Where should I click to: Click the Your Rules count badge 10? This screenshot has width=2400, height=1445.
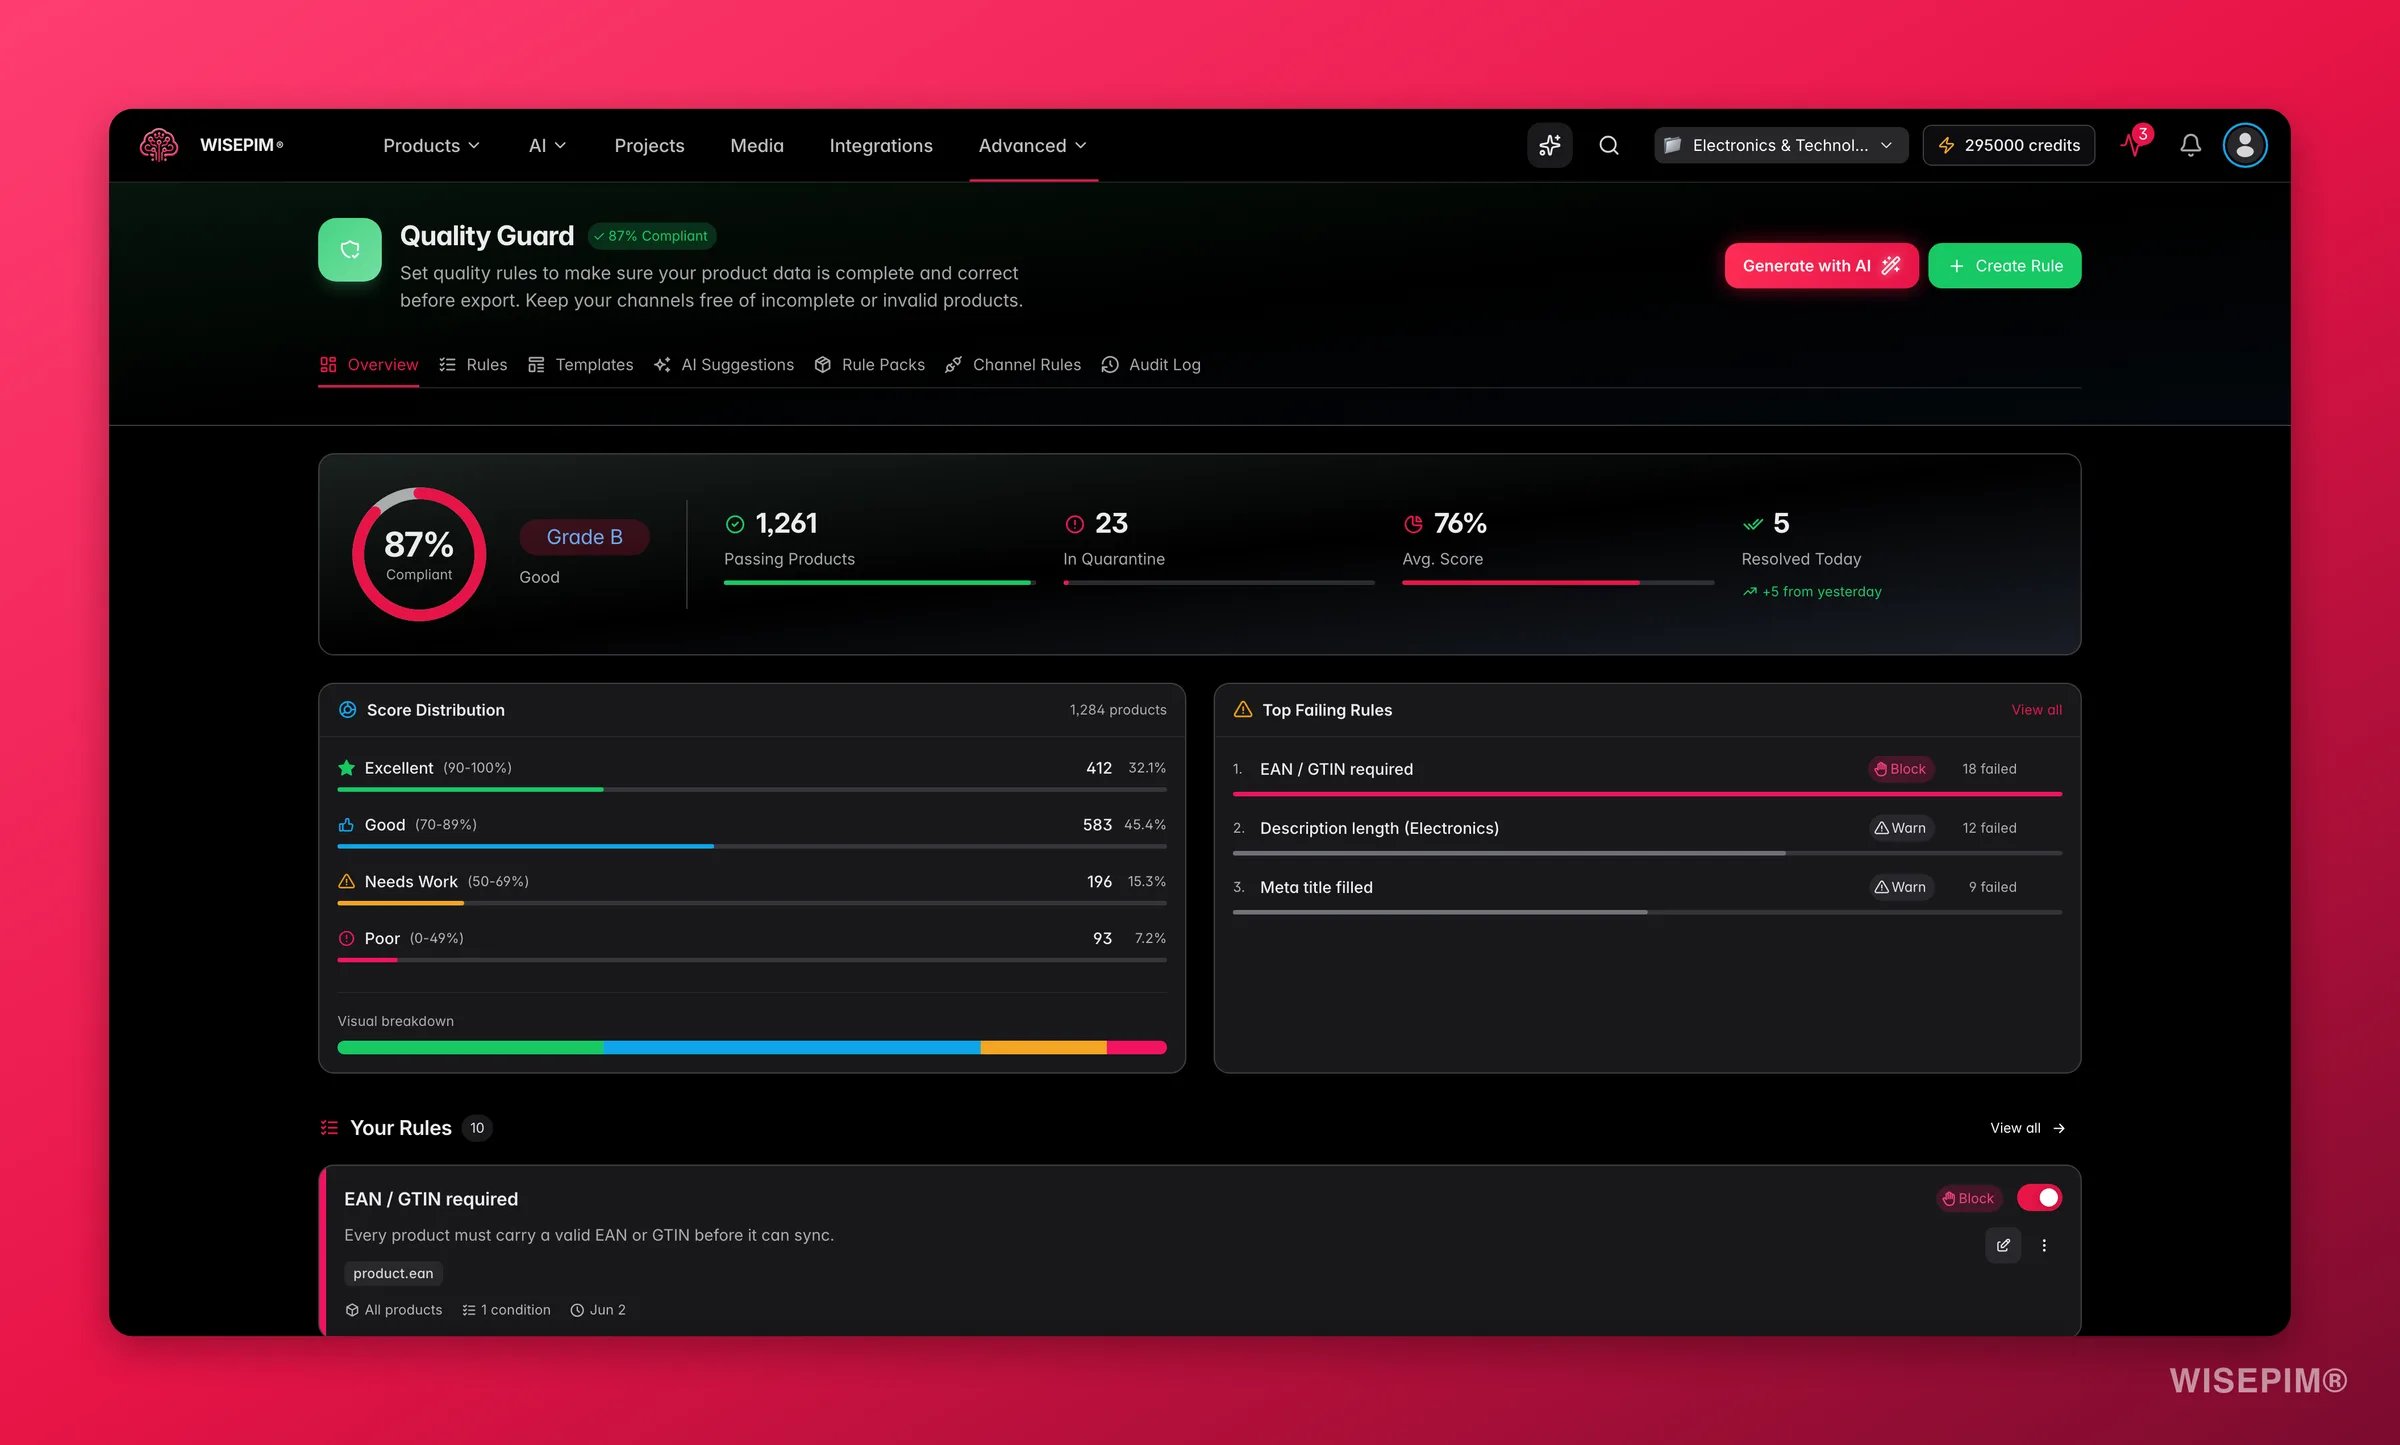(477, 1127)
